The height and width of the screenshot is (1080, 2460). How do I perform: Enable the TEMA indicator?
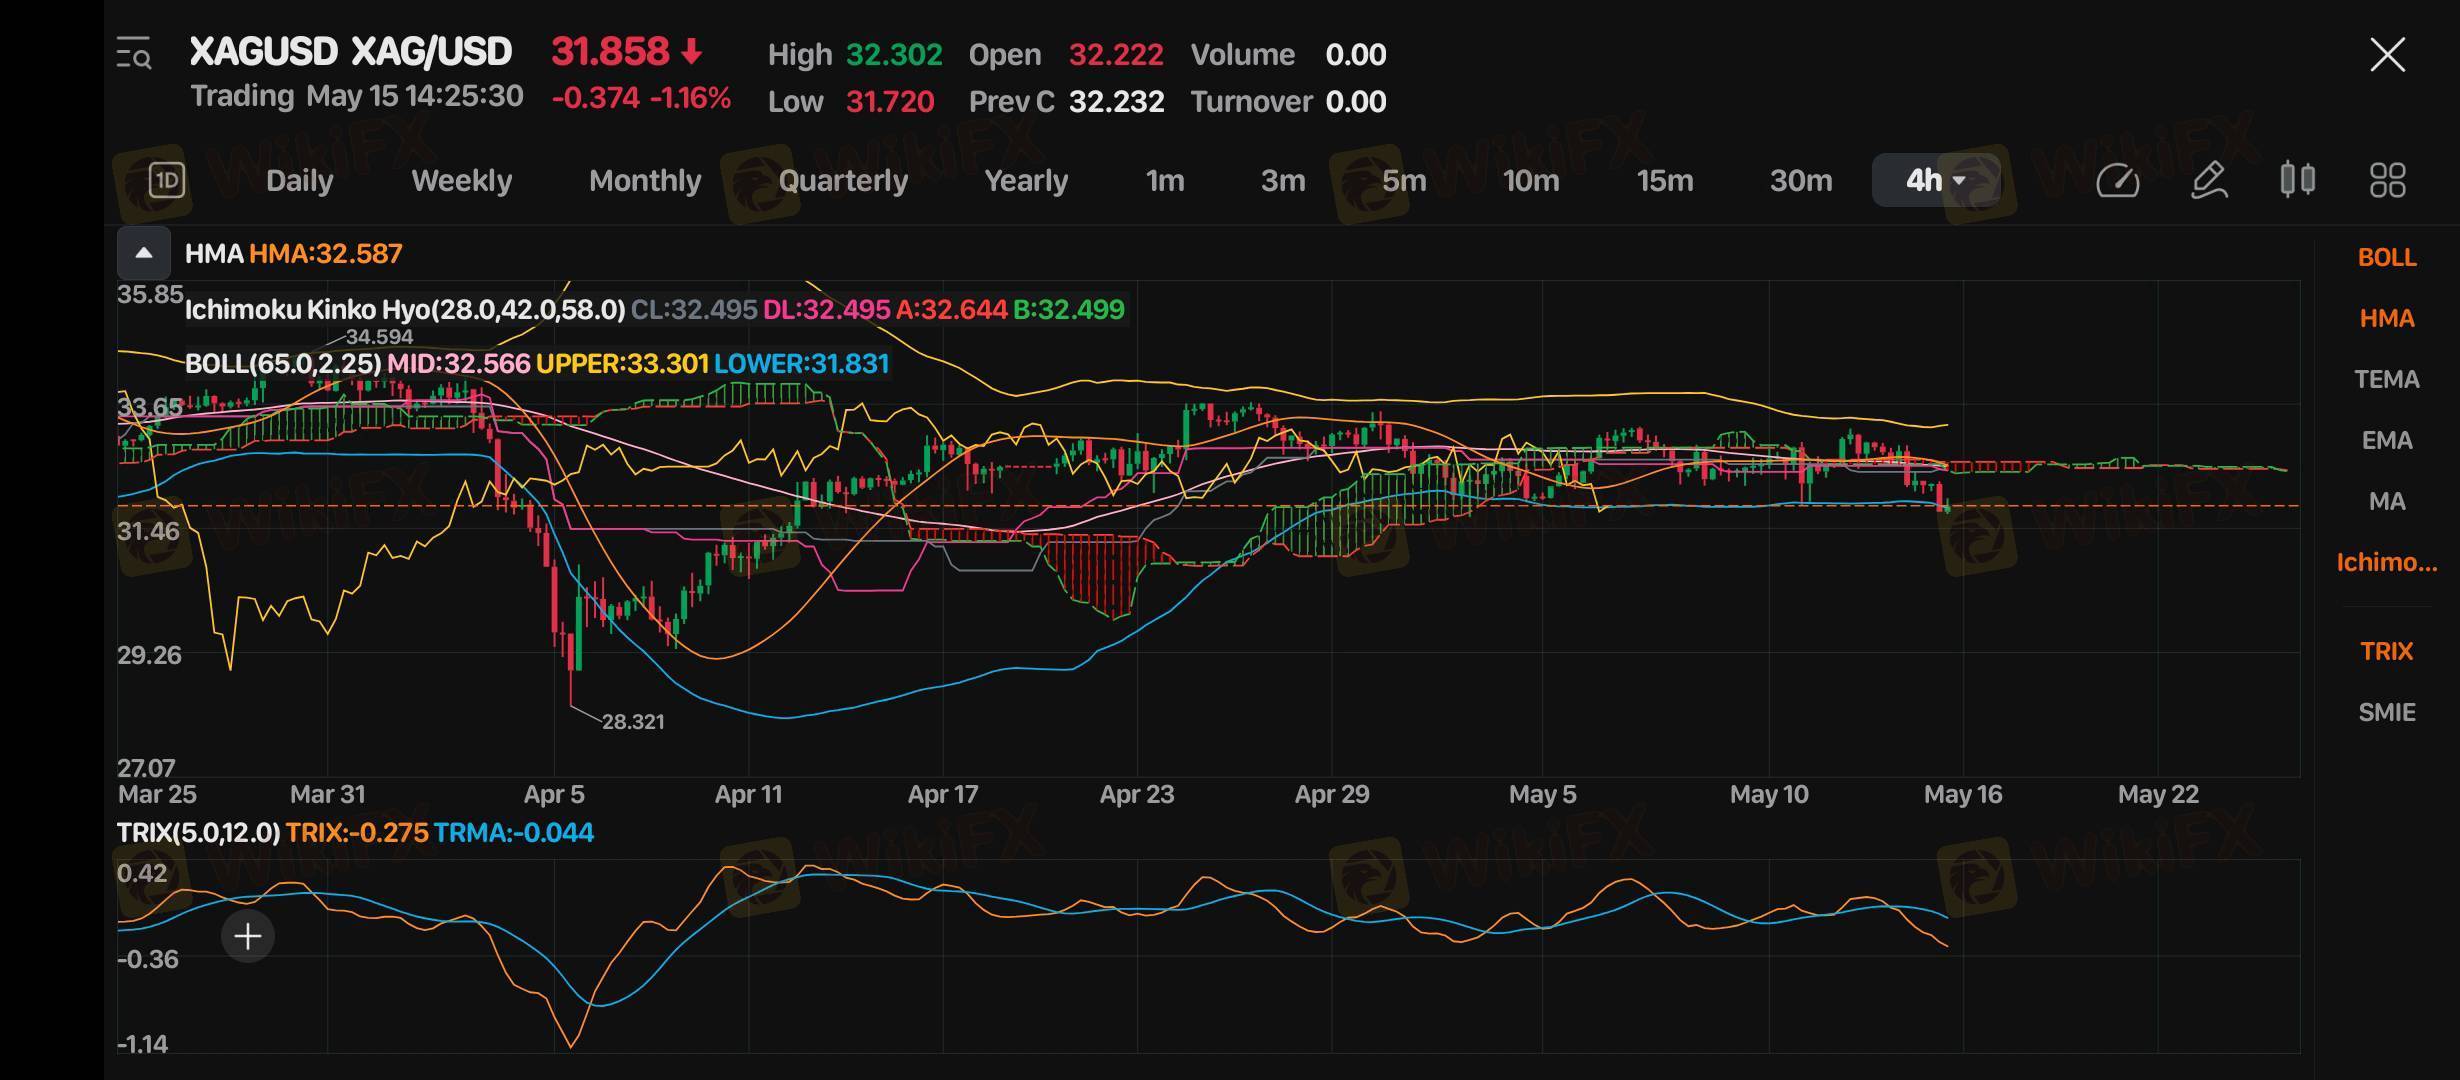coord(2386,379)
